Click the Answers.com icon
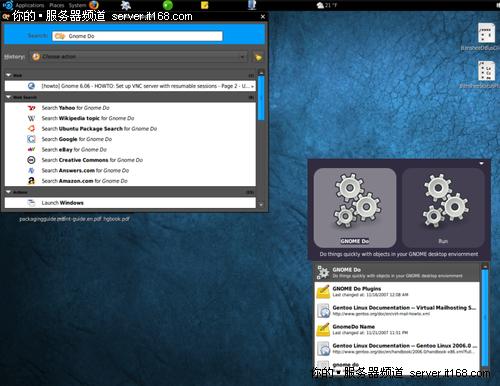The height and width of the screenshot is (386, 500). (31, 170)
